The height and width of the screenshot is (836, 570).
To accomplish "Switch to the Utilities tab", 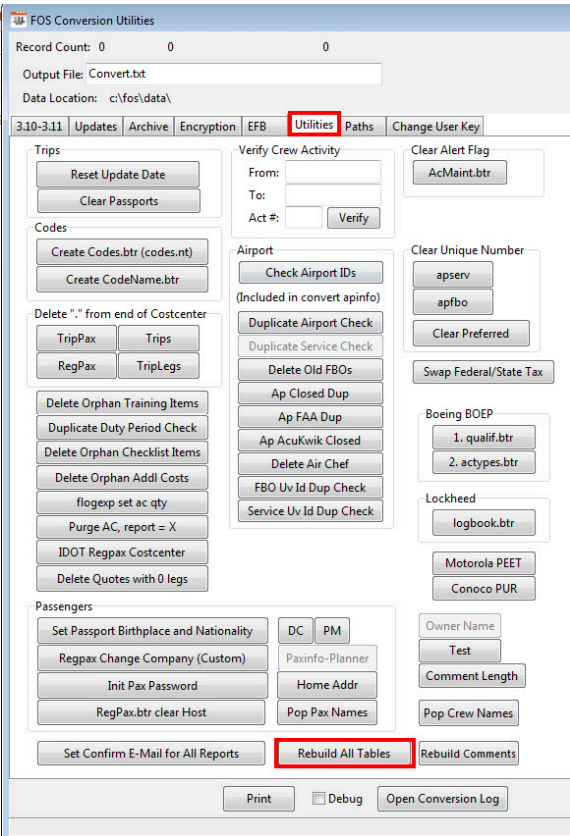I will pyautogui.click(x=314, y=125).
